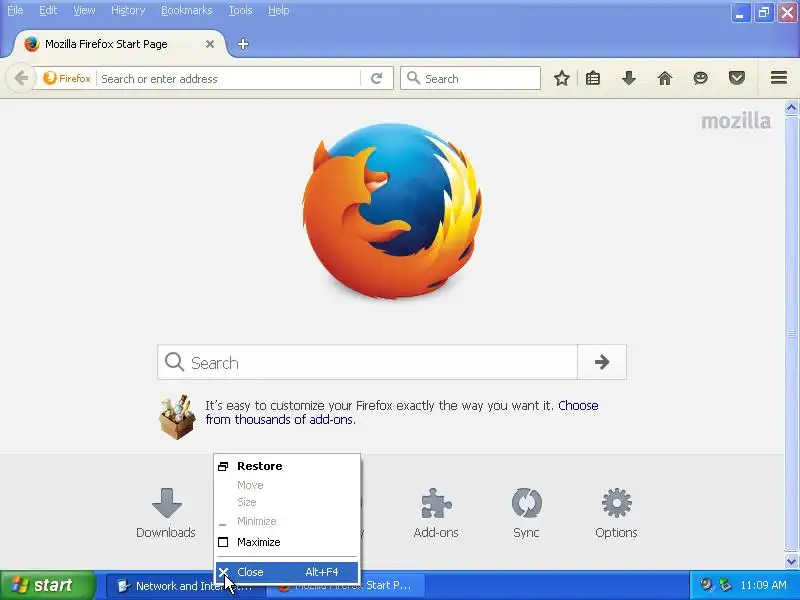Click the taskbar clock showing 11:09 AM
The image size is (800, 600).
point(763,585)
